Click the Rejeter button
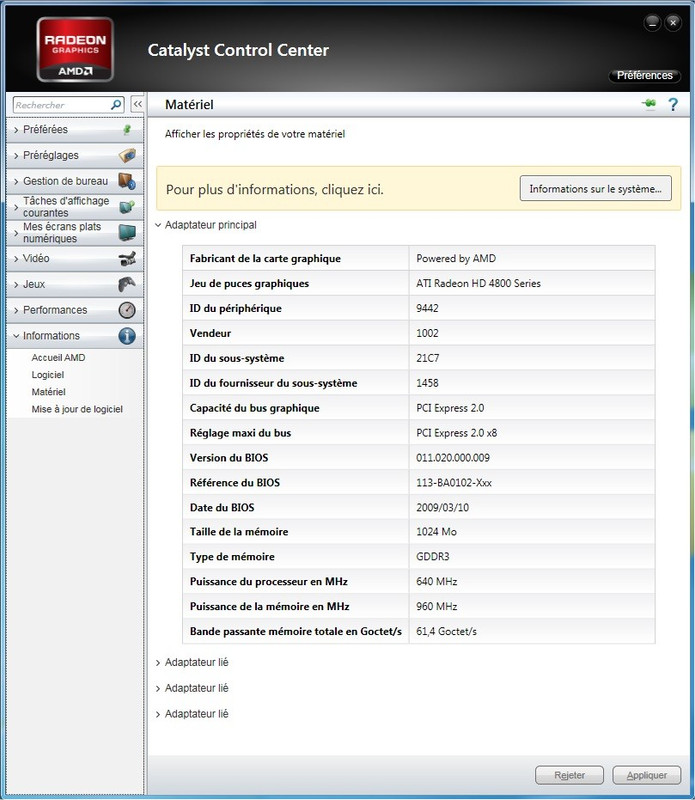 click(569, 775)
